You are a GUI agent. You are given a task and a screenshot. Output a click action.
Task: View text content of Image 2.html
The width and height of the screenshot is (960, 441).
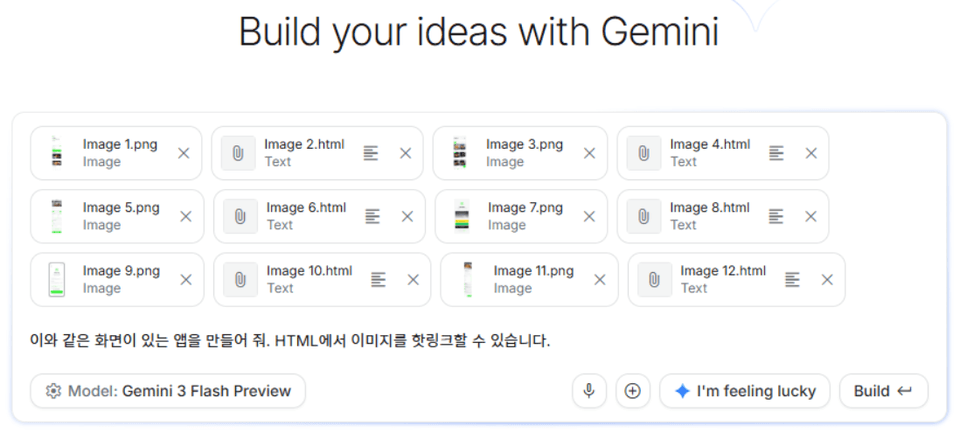370,153
